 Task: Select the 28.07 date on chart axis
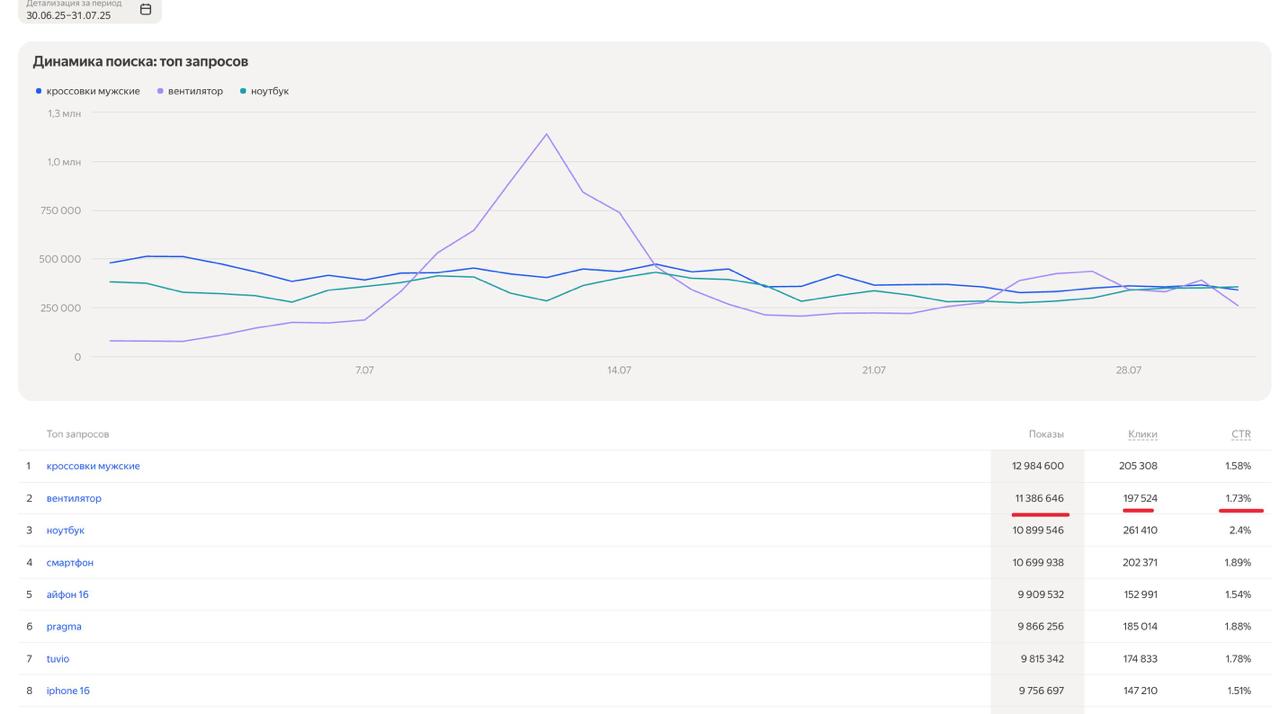(1128, 370)
